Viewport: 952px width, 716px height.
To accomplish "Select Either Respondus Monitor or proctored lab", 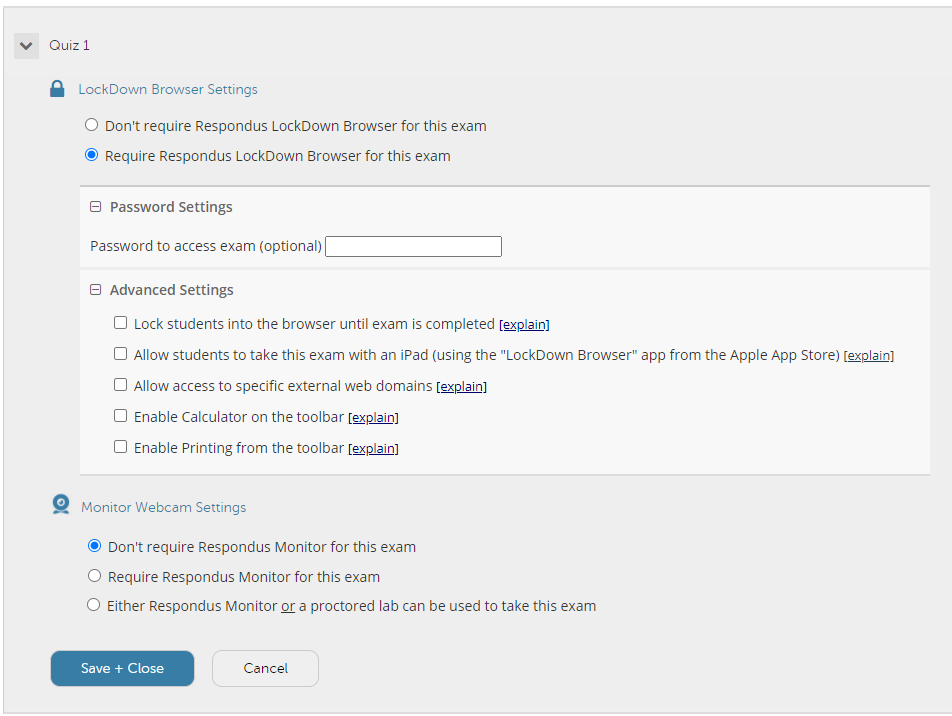I will (x=94, y=605).
